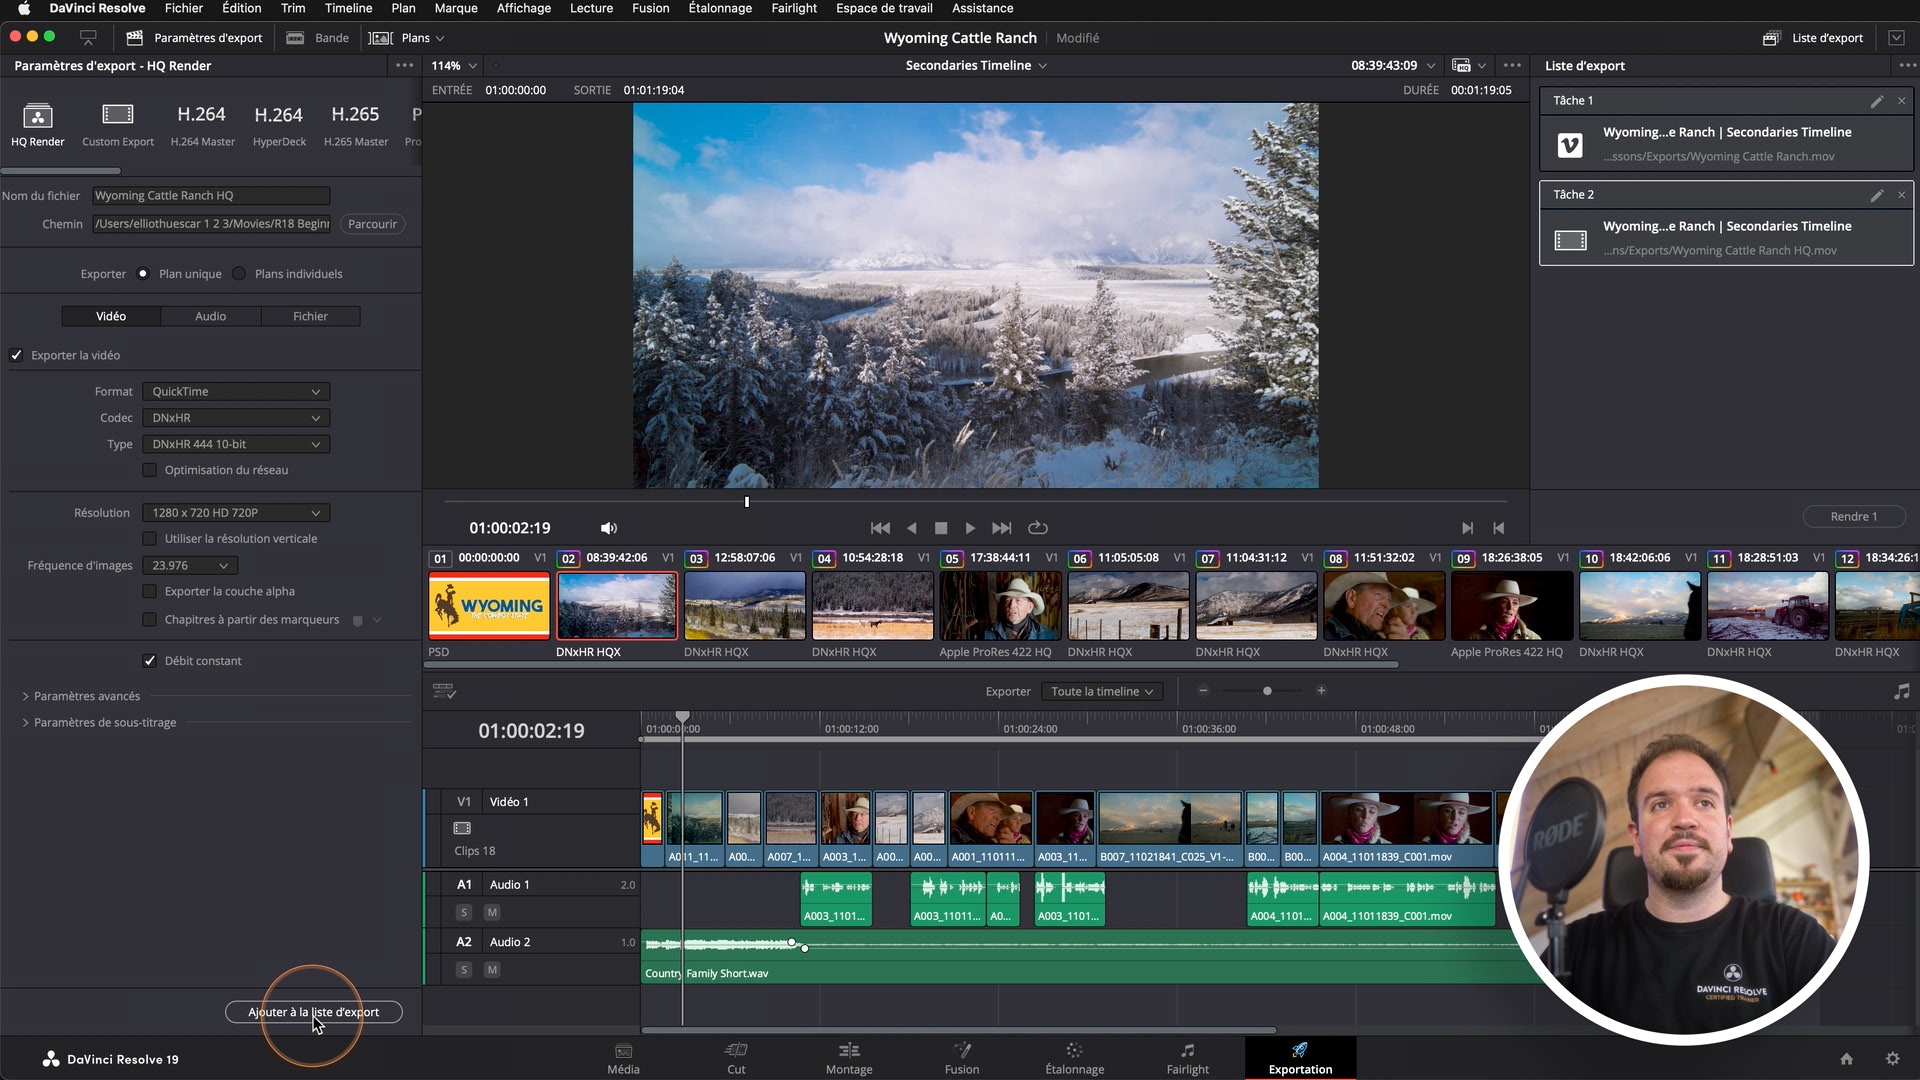Click the Parcourir button
Image resolution: width=1920 pixels, height=1080 pixels.
pyautogui.click(x=372, y=224)
